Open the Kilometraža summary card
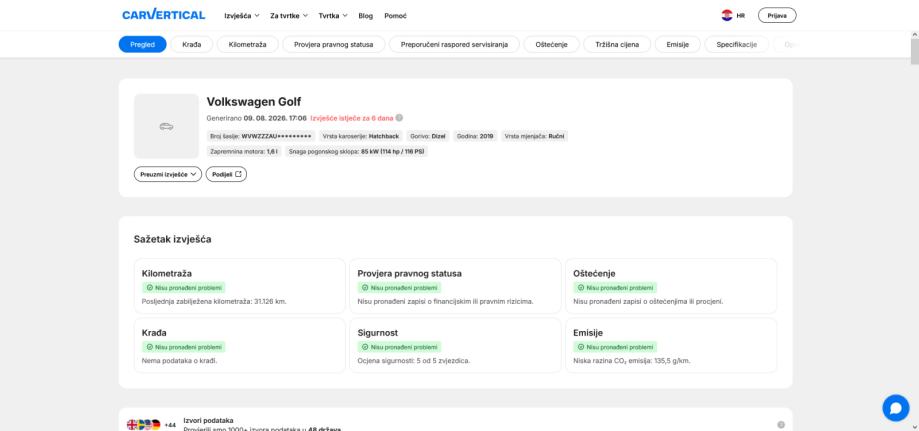This screenshot has height=431, width=919. (240, 286)
